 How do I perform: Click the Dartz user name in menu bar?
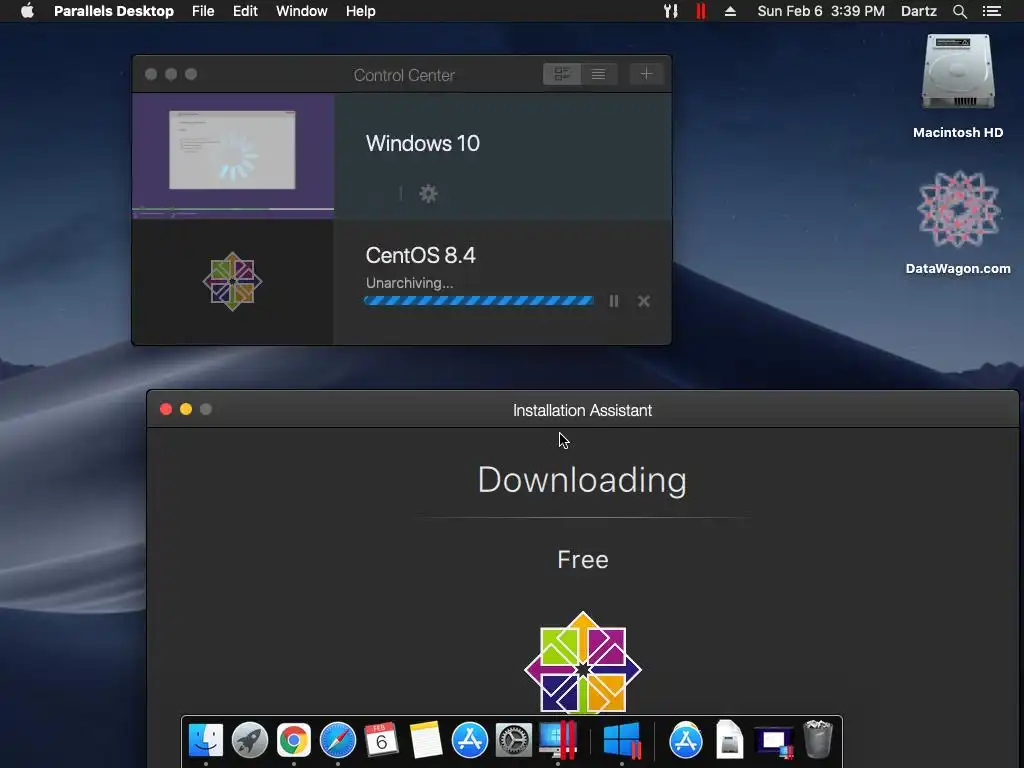pyautogui.click(x=918, y=11)
